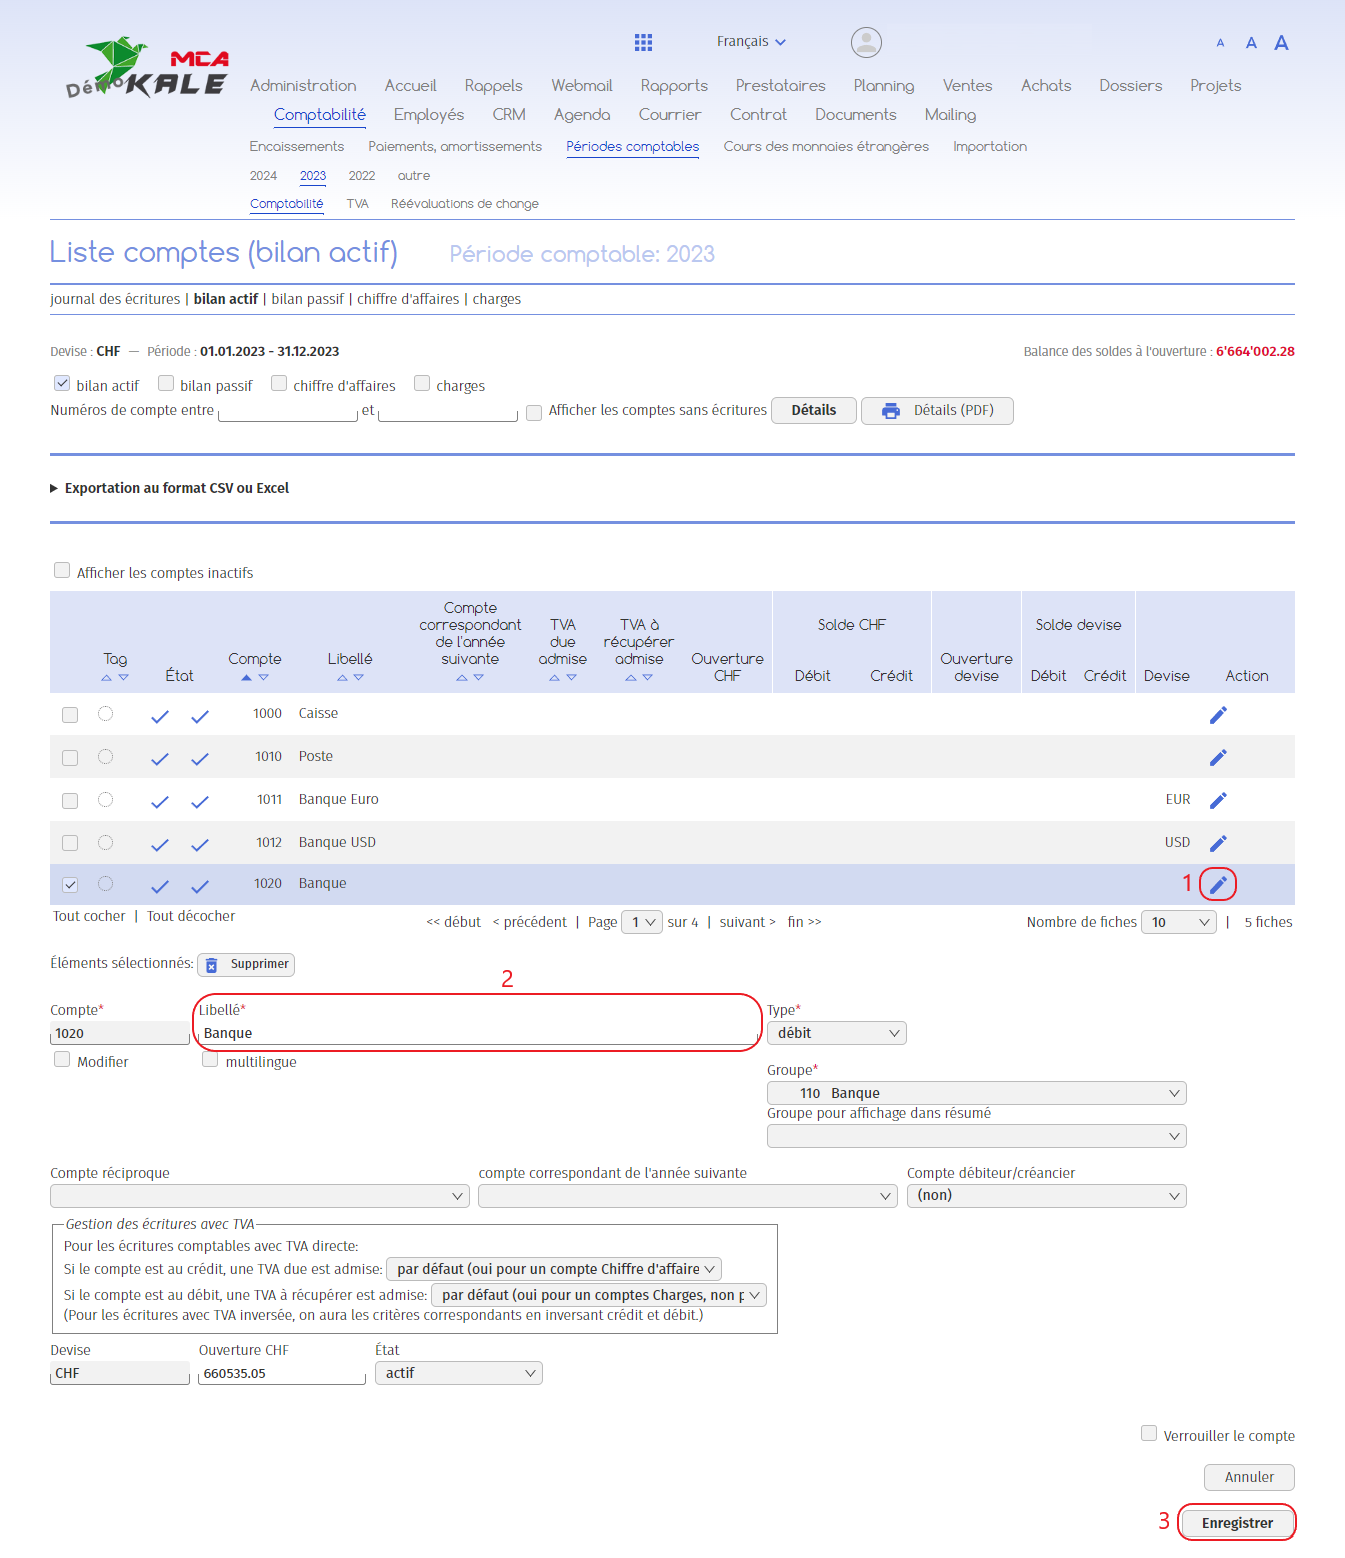Click Tout cocher link

[x=89, y=916]
